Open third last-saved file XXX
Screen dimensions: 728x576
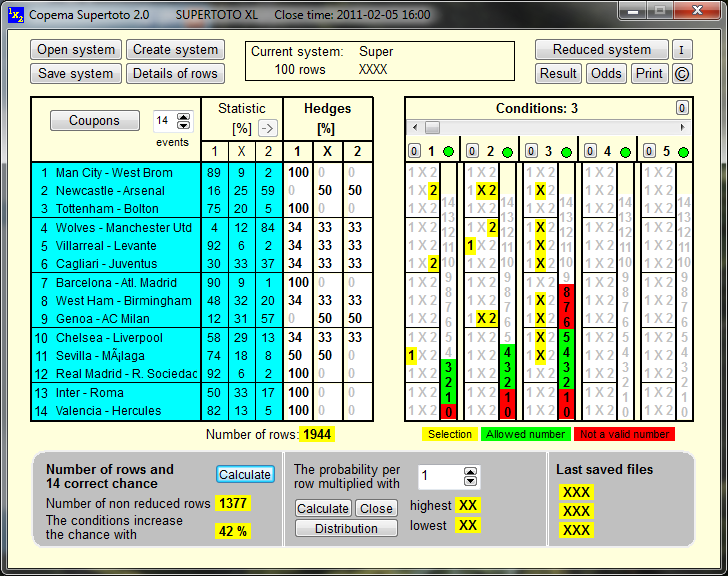[576, 530]
